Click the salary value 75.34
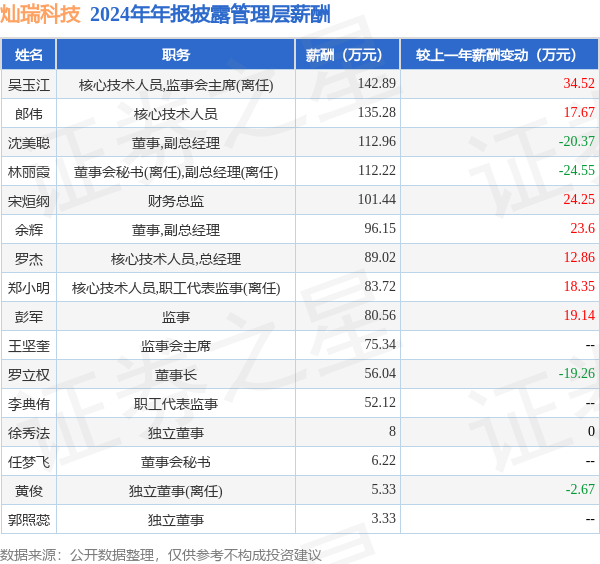 point(380,344)
